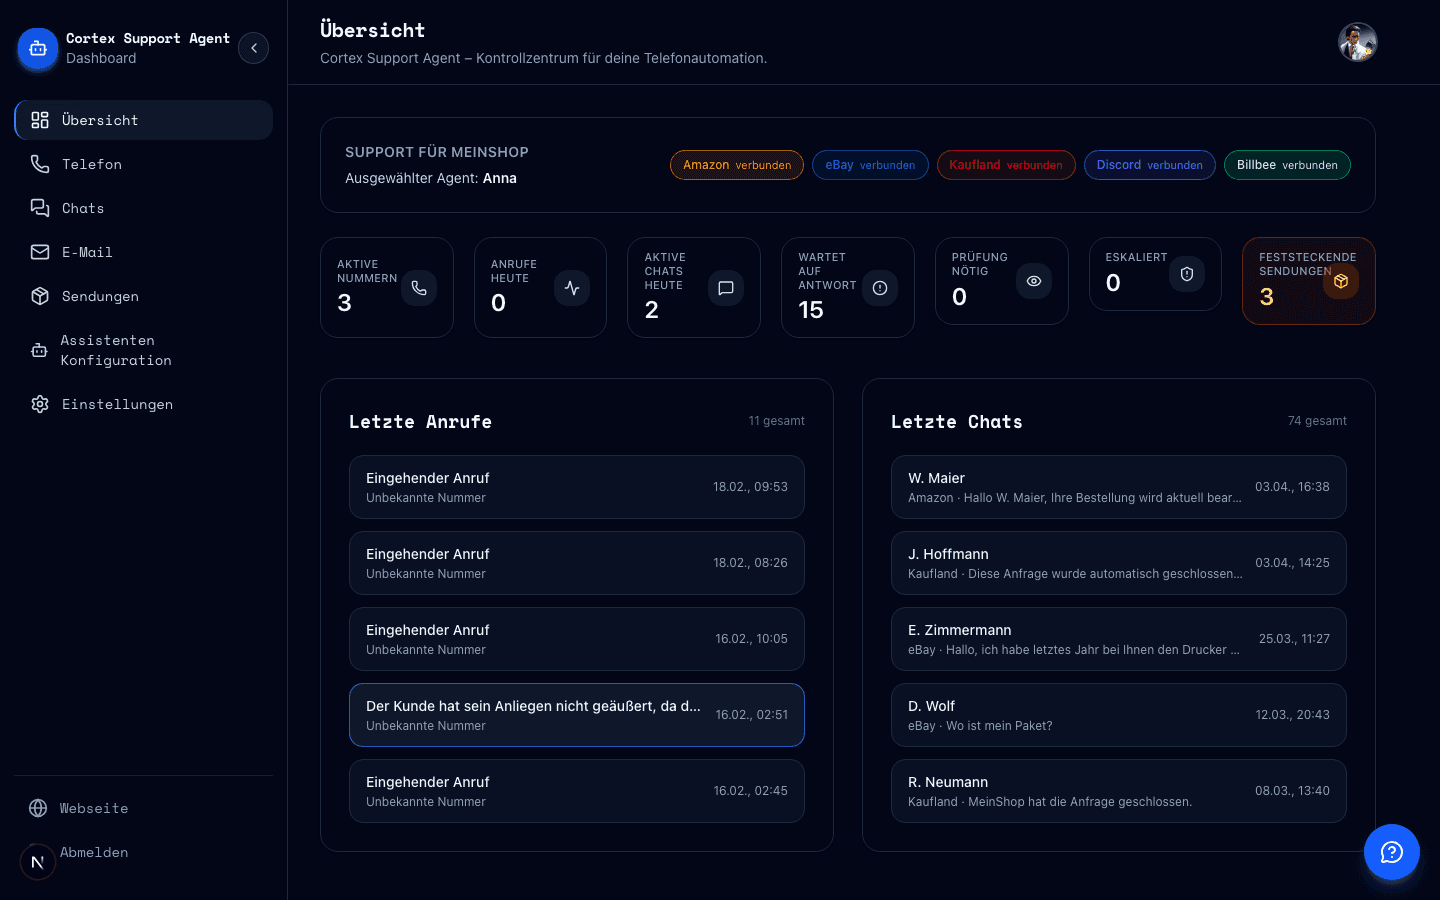Open Einstellungen via gear icon
Viewport: 1440px width, 900px height.
40,404
